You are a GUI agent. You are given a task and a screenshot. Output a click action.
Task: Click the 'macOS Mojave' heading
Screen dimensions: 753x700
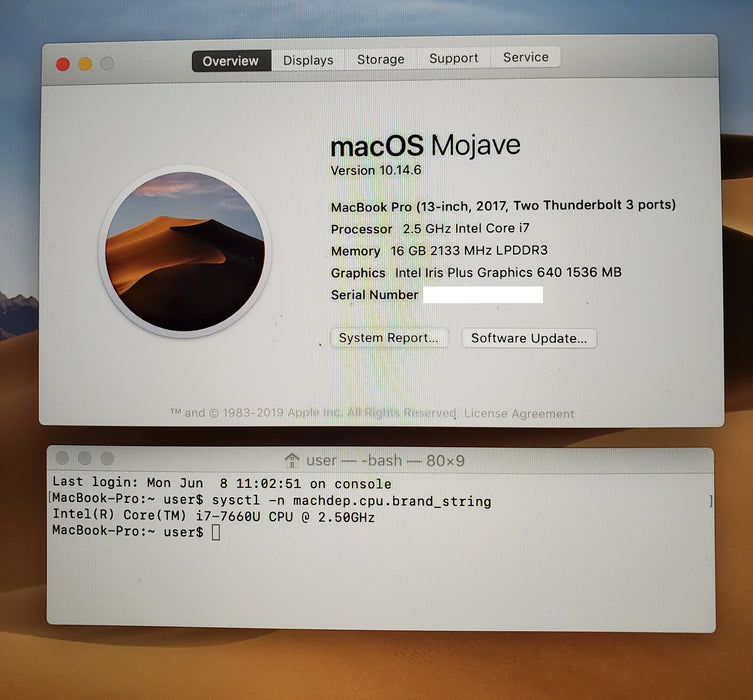click(425, 145)
